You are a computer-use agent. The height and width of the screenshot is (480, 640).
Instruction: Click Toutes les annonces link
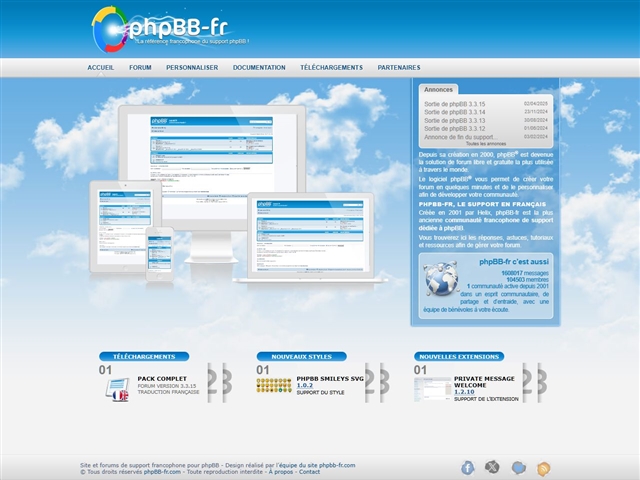[x=486, y=144]
